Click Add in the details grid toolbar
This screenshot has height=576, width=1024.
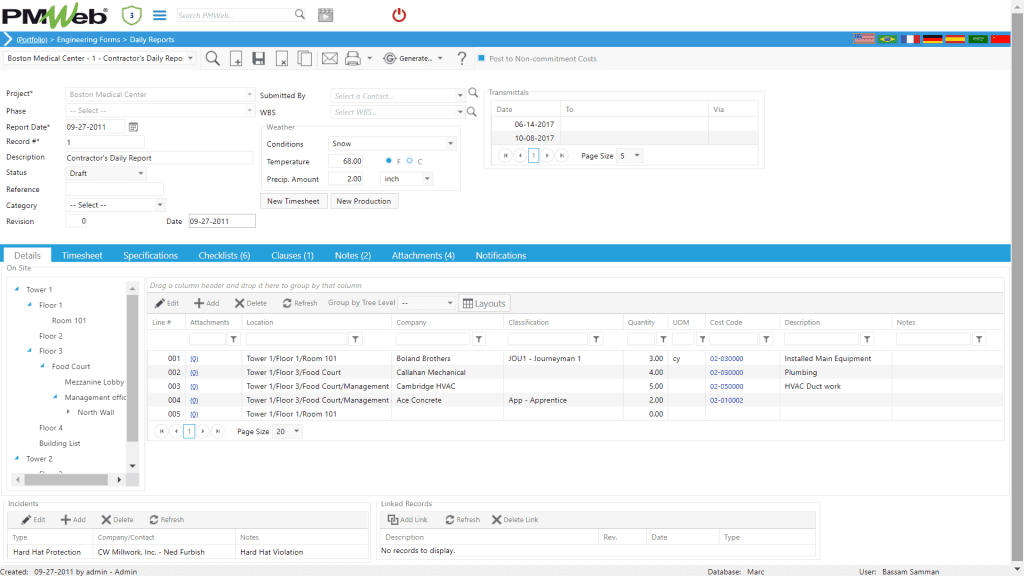pyautogui.click(x=206, y=303)
